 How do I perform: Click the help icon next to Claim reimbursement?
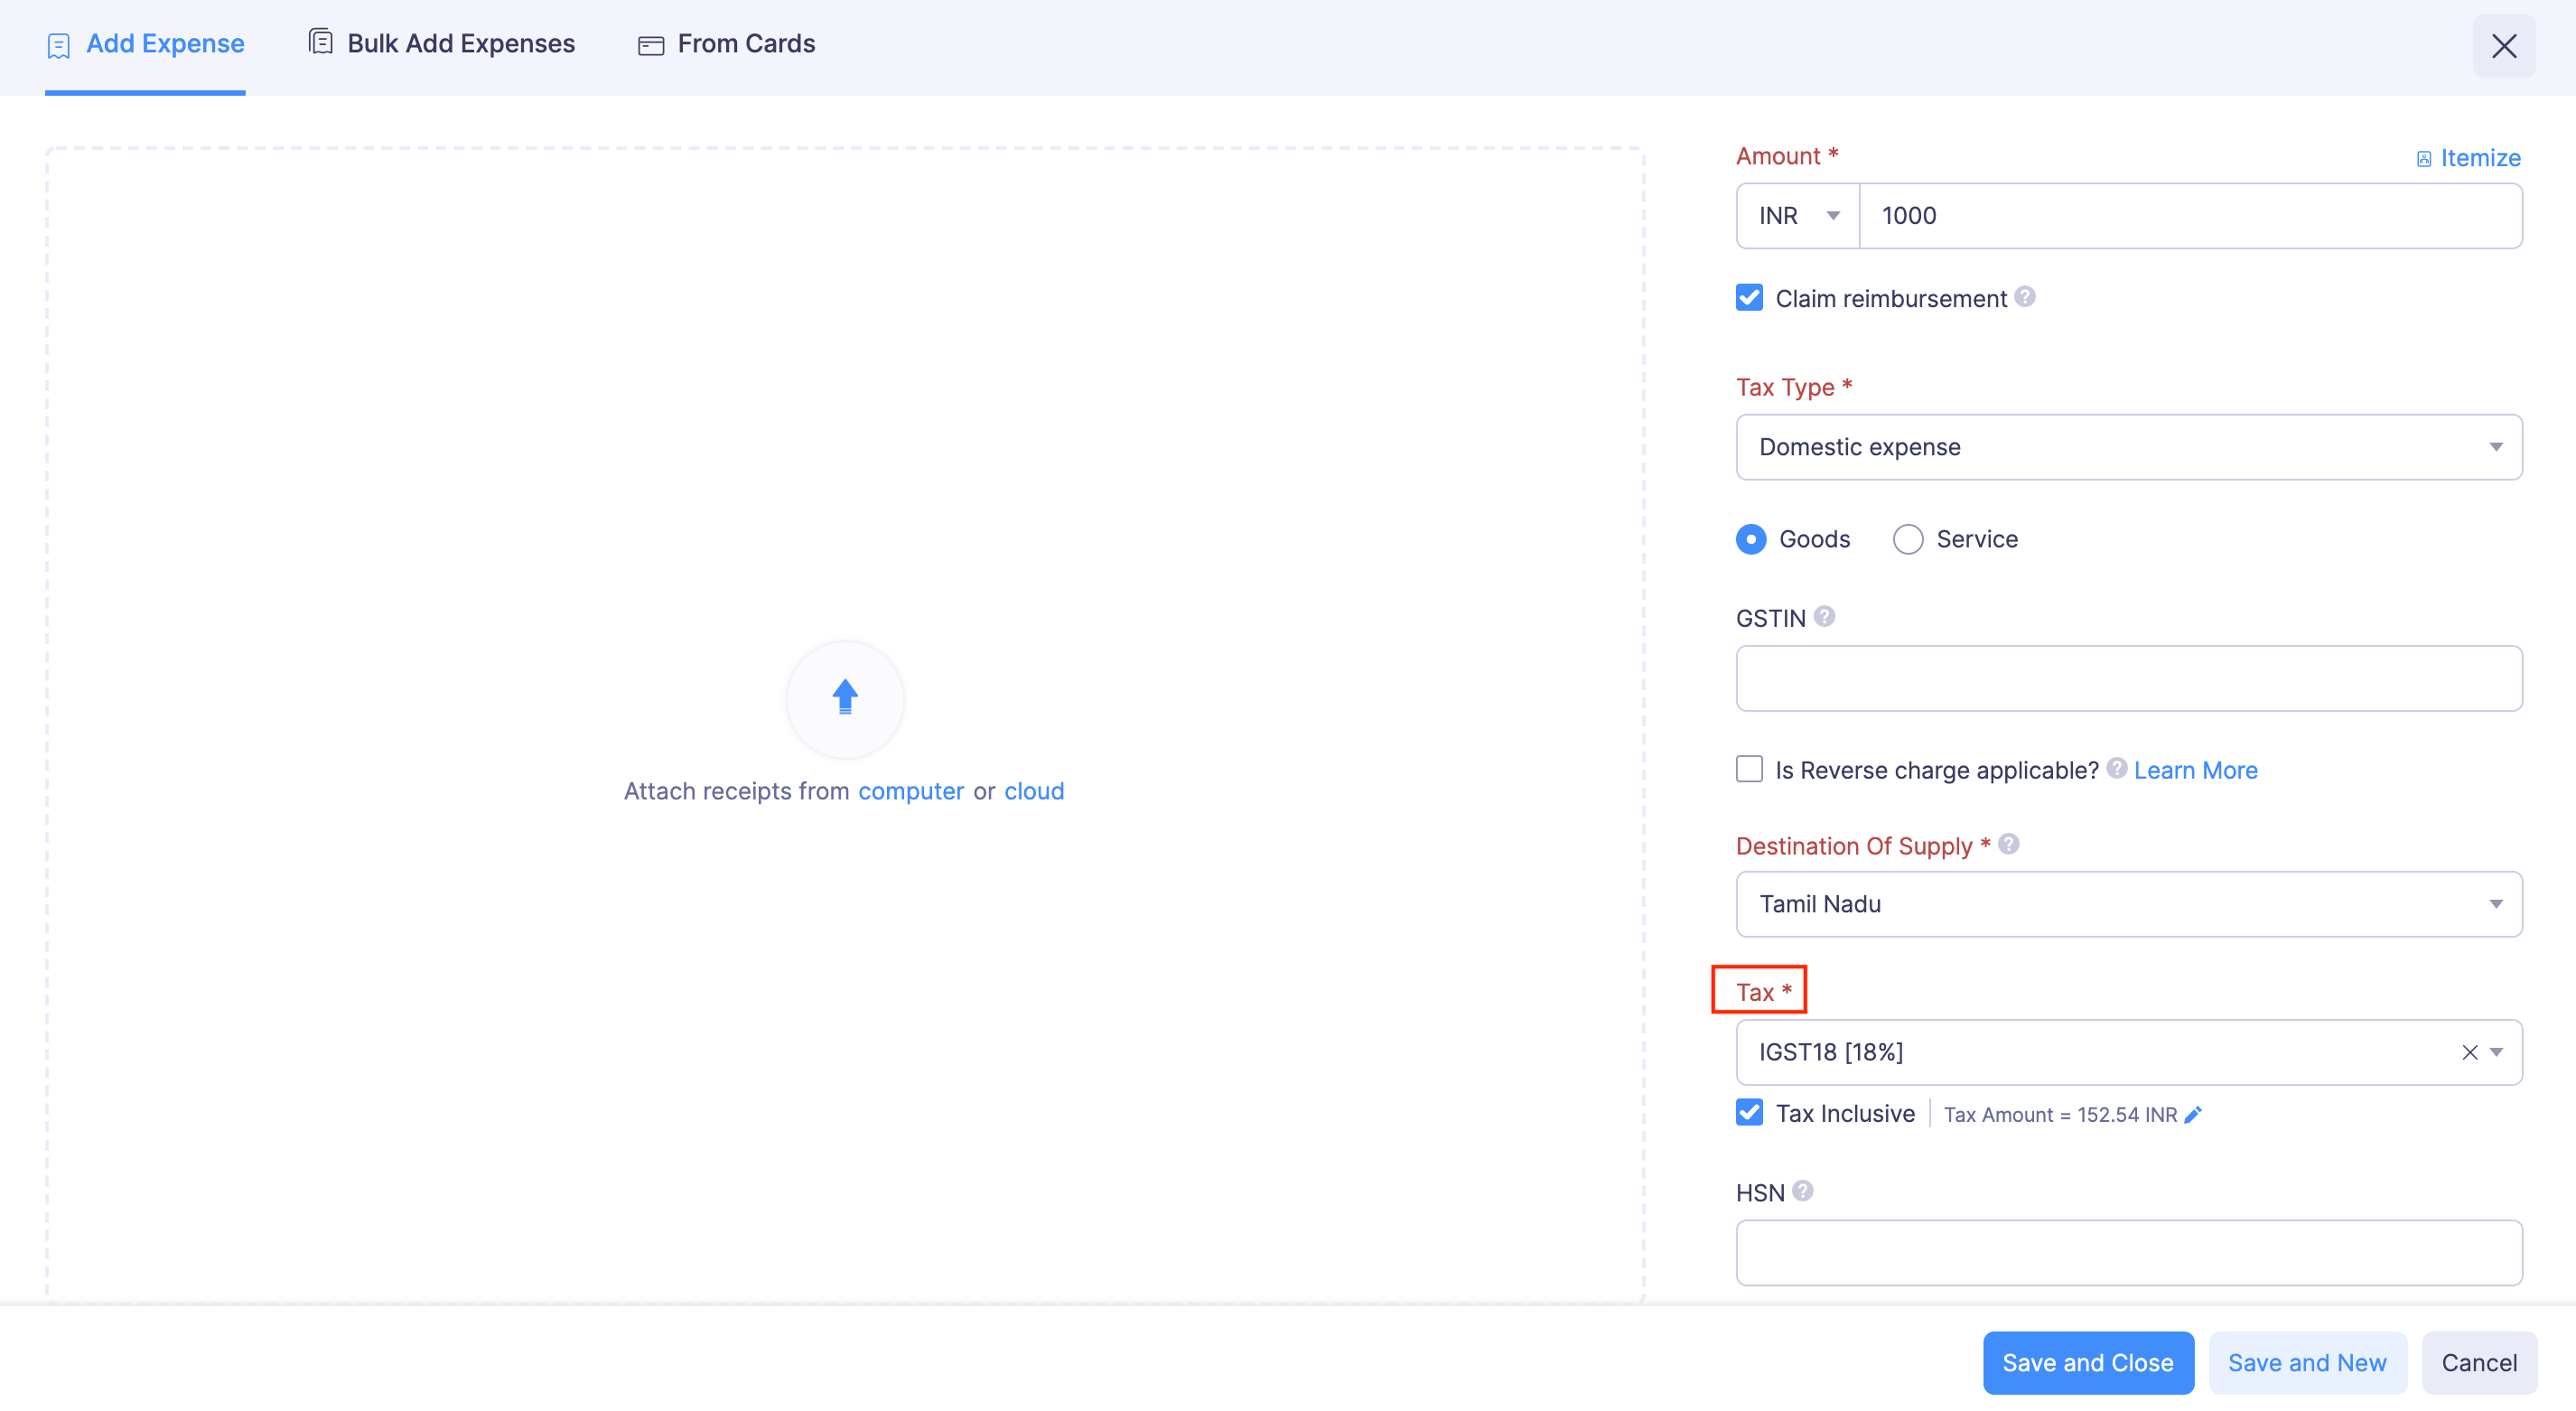pyautogui.click(x=2025, y=297)
